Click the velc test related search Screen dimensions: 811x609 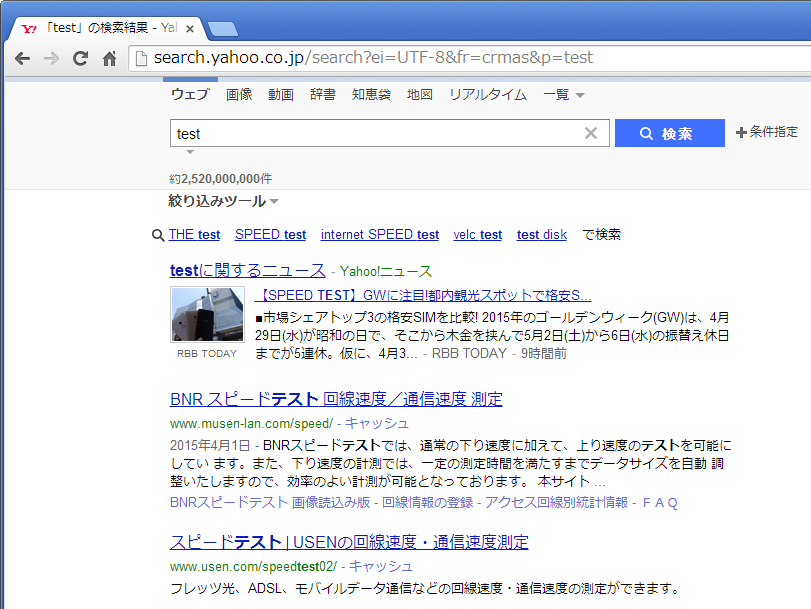pos(477,234)
